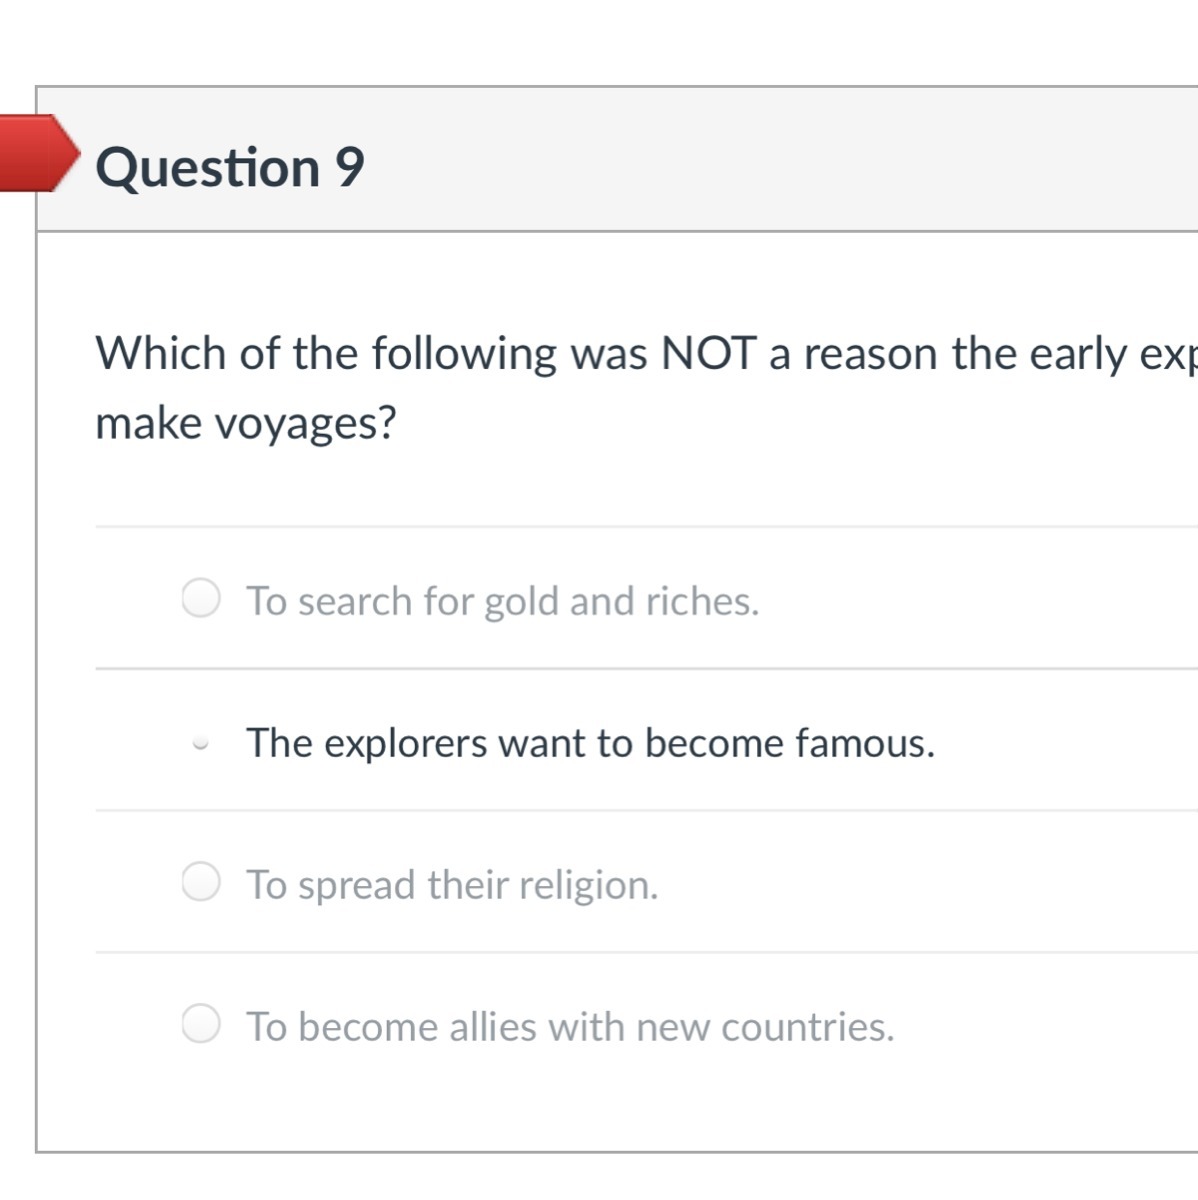Pick the "To become allies with new countries" radio button

pos(201,1024)
